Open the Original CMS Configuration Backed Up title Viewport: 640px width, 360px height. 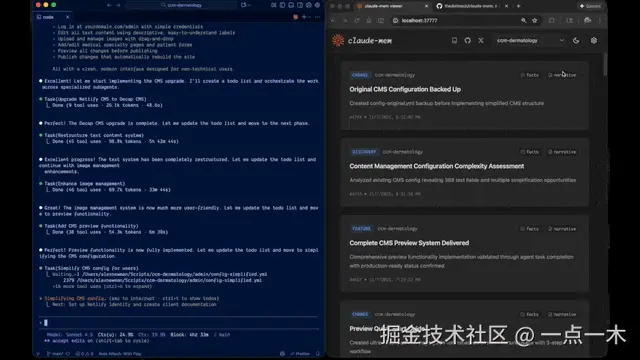(405, 89)
